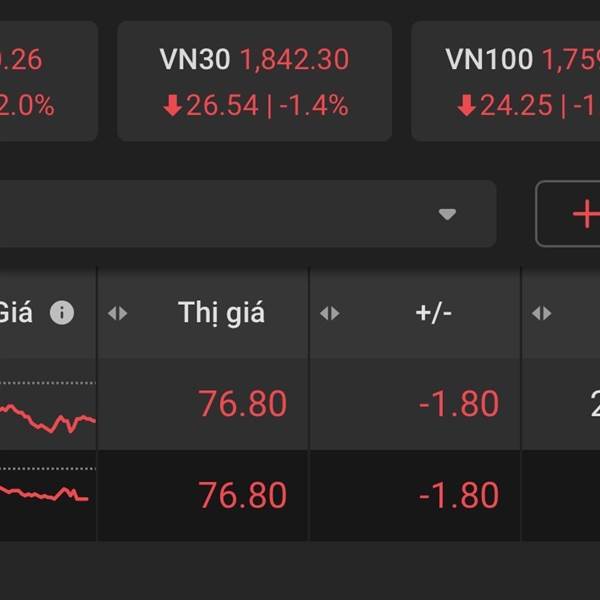Screen dimensions: 600x600
Task: Select the Thị giá column header
Action: (221, 313)
